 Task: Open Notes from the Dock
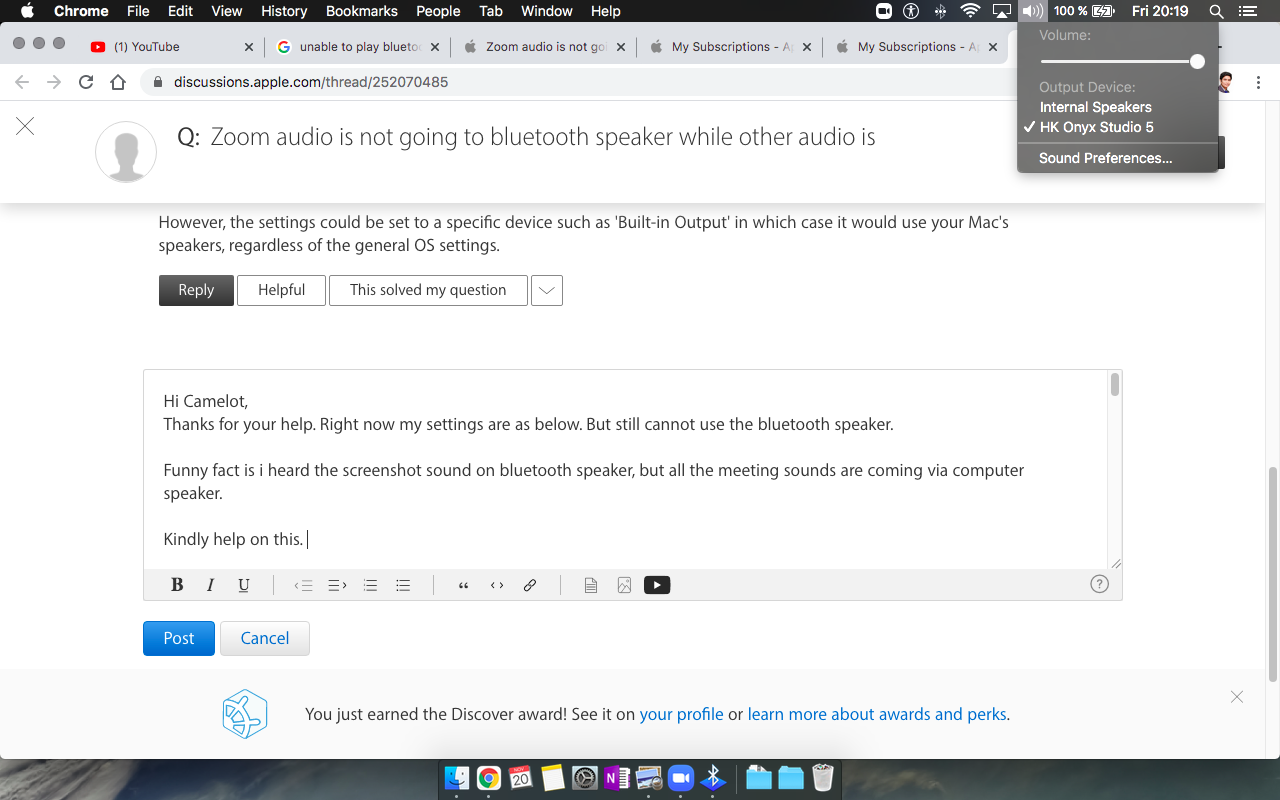(x=553, y=778)
